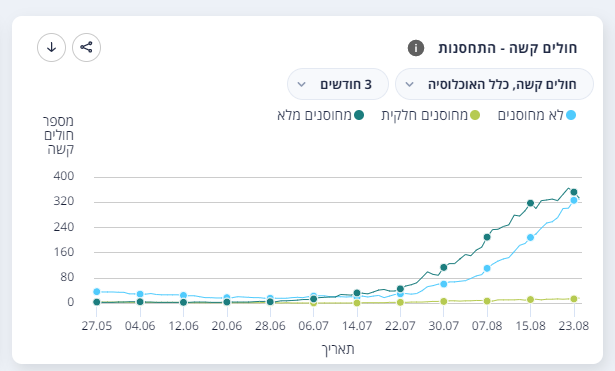Open the 3 חודשים time range dropdown
This screenshot has height=371, width=615.
[x=338, y=84]
